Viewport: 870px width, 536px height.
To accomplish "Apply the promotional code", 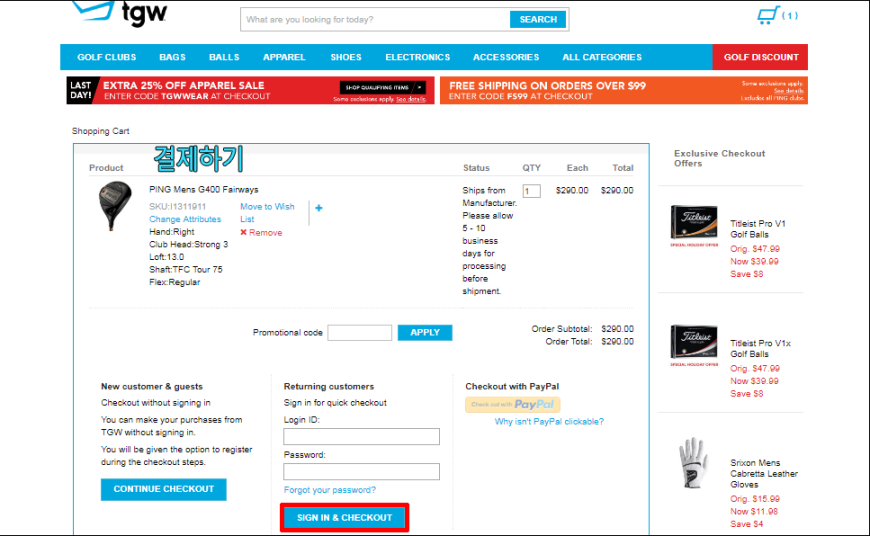I will tap(425, 332).
